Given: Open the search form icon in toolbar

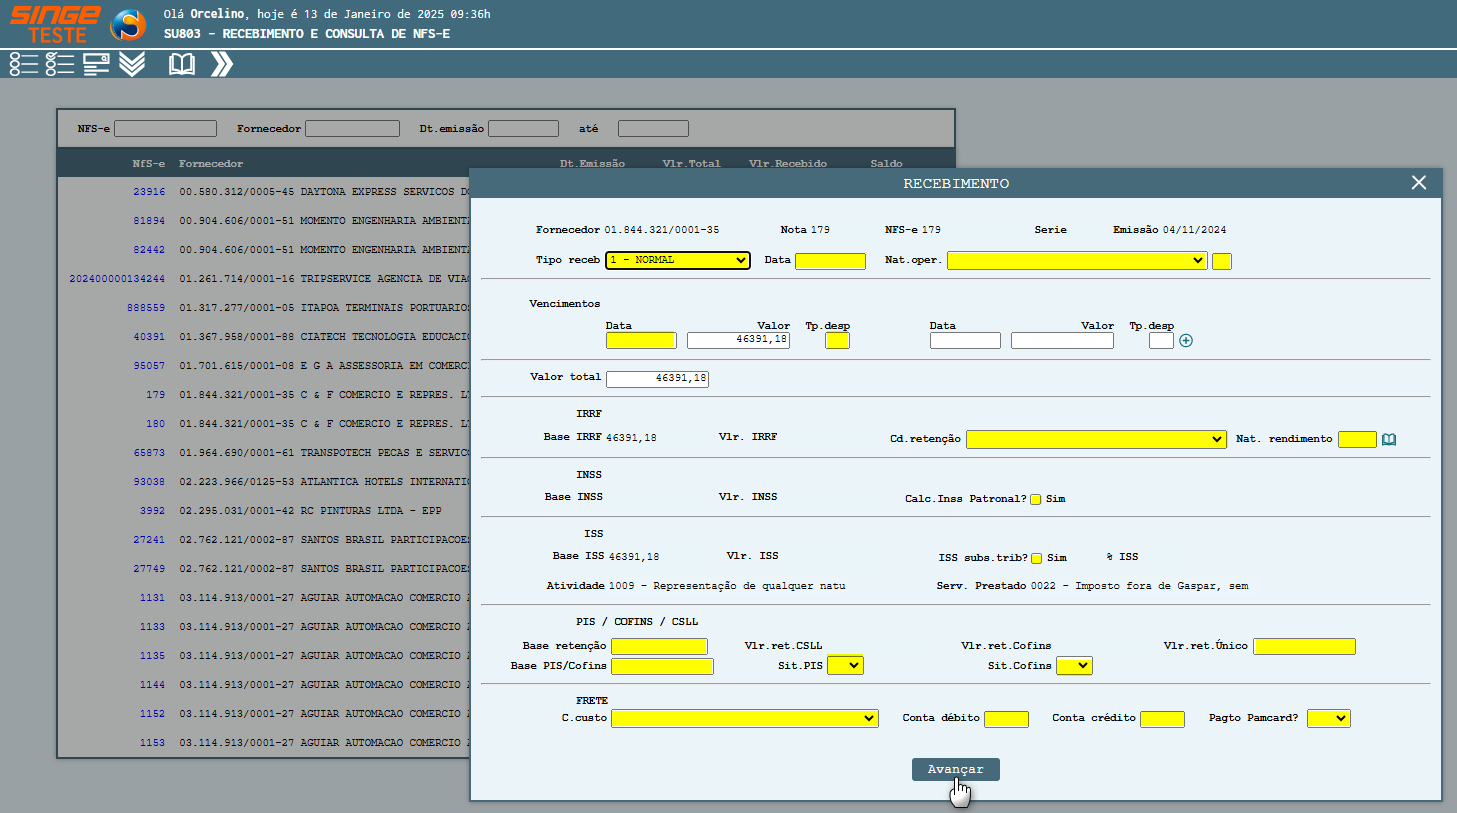Looking at the screenshot, I should pyautogui.click(x=96, y=64).
